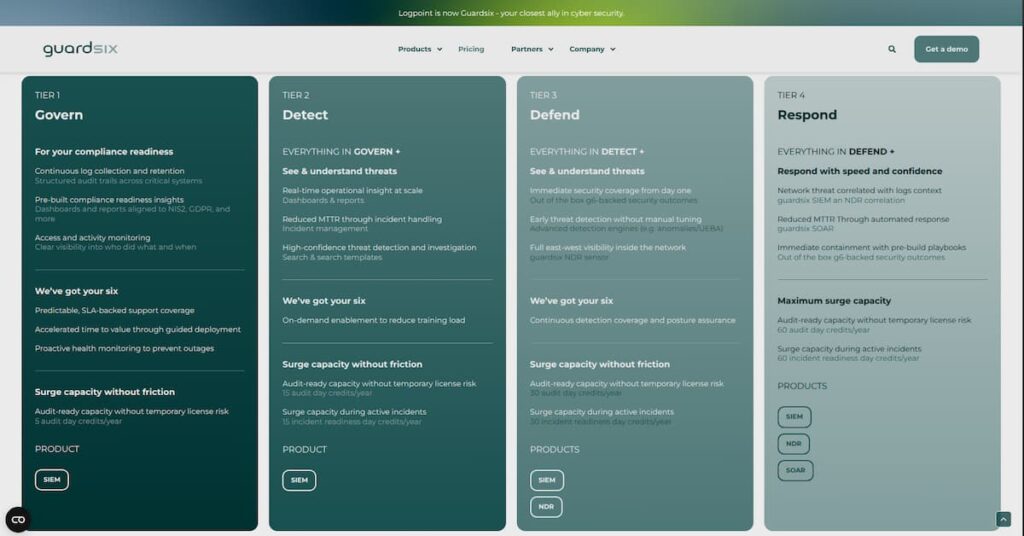Viewport: 1024px width, 536px height.
Task: Click 'Continuous detection coverage and posture assurance'
Action: tap(632, 321)
